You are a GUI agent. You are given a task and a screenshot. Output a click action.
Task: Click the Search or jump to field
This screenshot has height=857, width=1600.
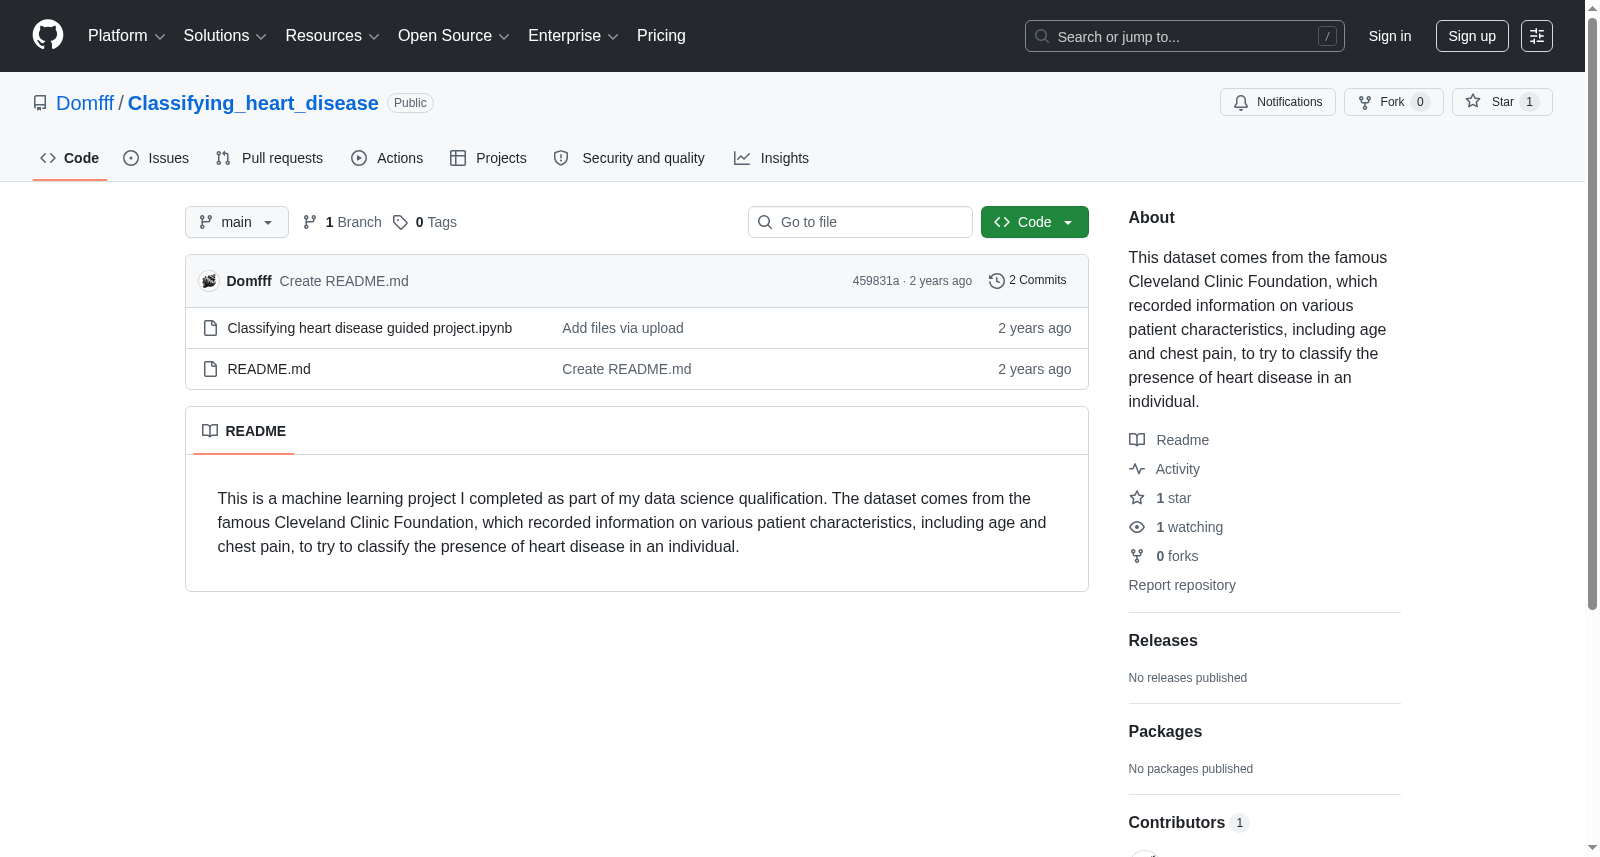[x=1185, y=36]
